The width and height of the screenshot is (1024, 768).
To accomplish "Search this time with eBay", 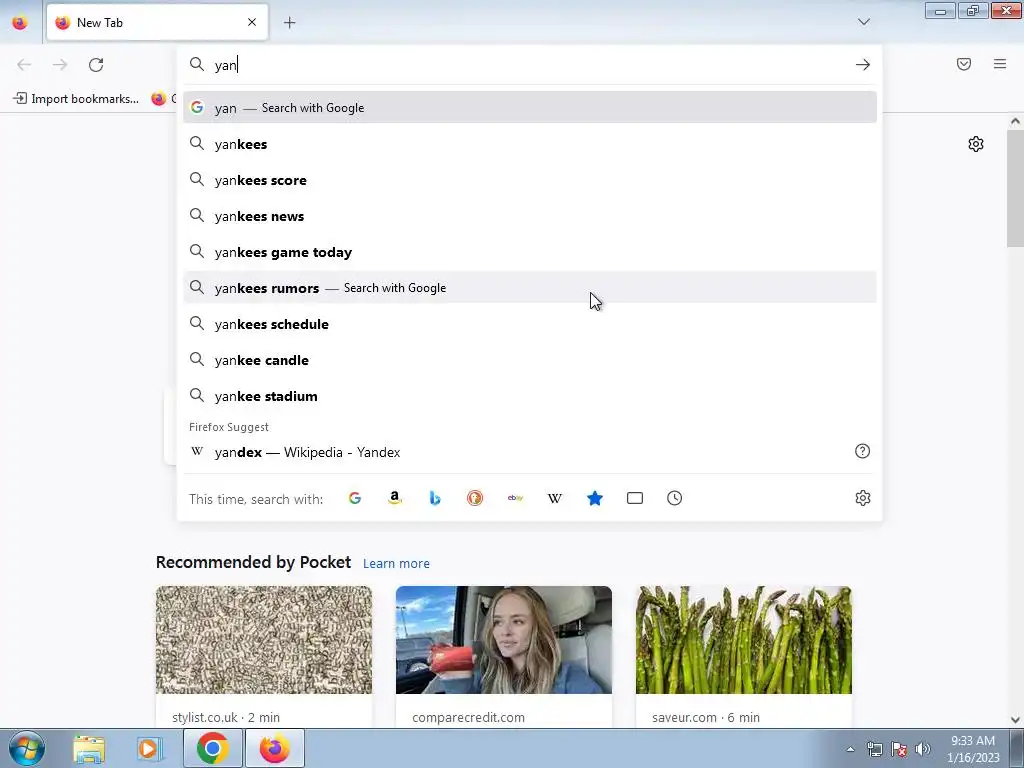I will 515,498.
